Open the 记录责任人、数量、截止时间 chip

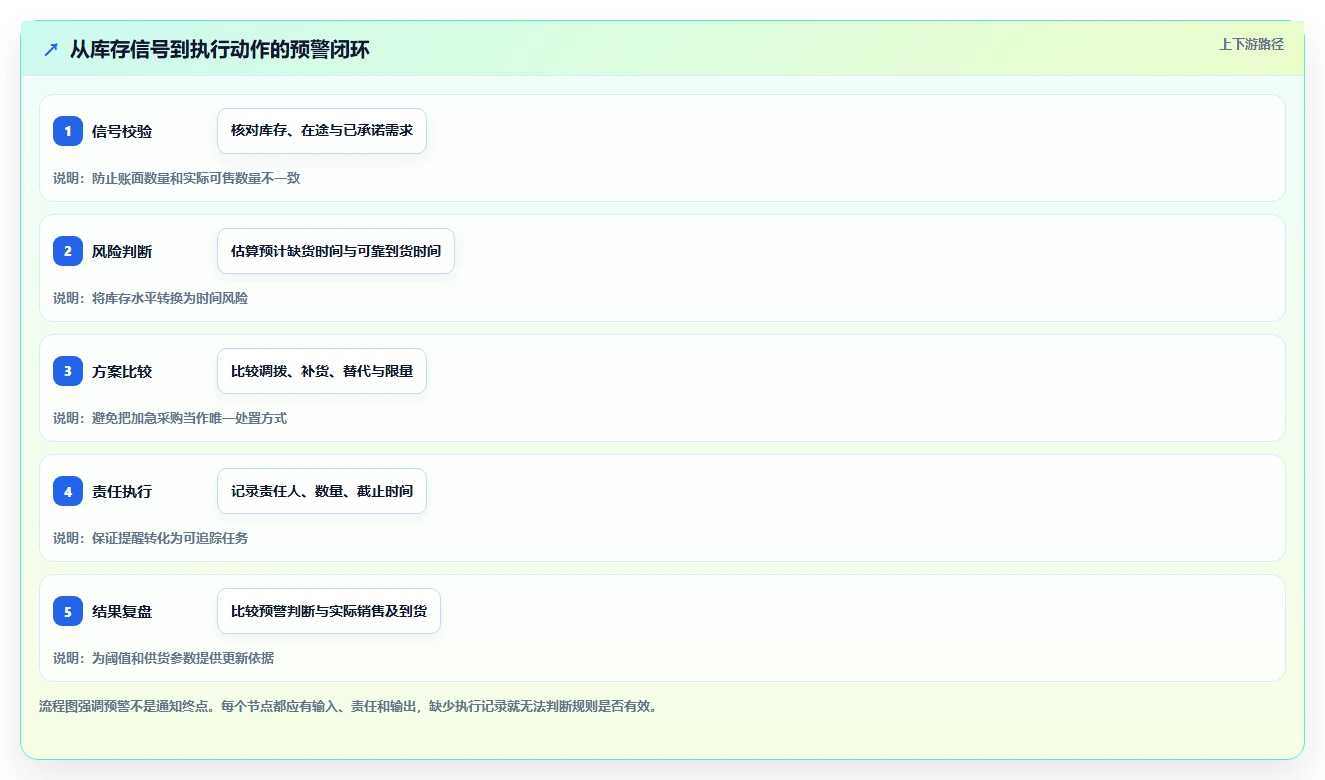tap(322, 491)
